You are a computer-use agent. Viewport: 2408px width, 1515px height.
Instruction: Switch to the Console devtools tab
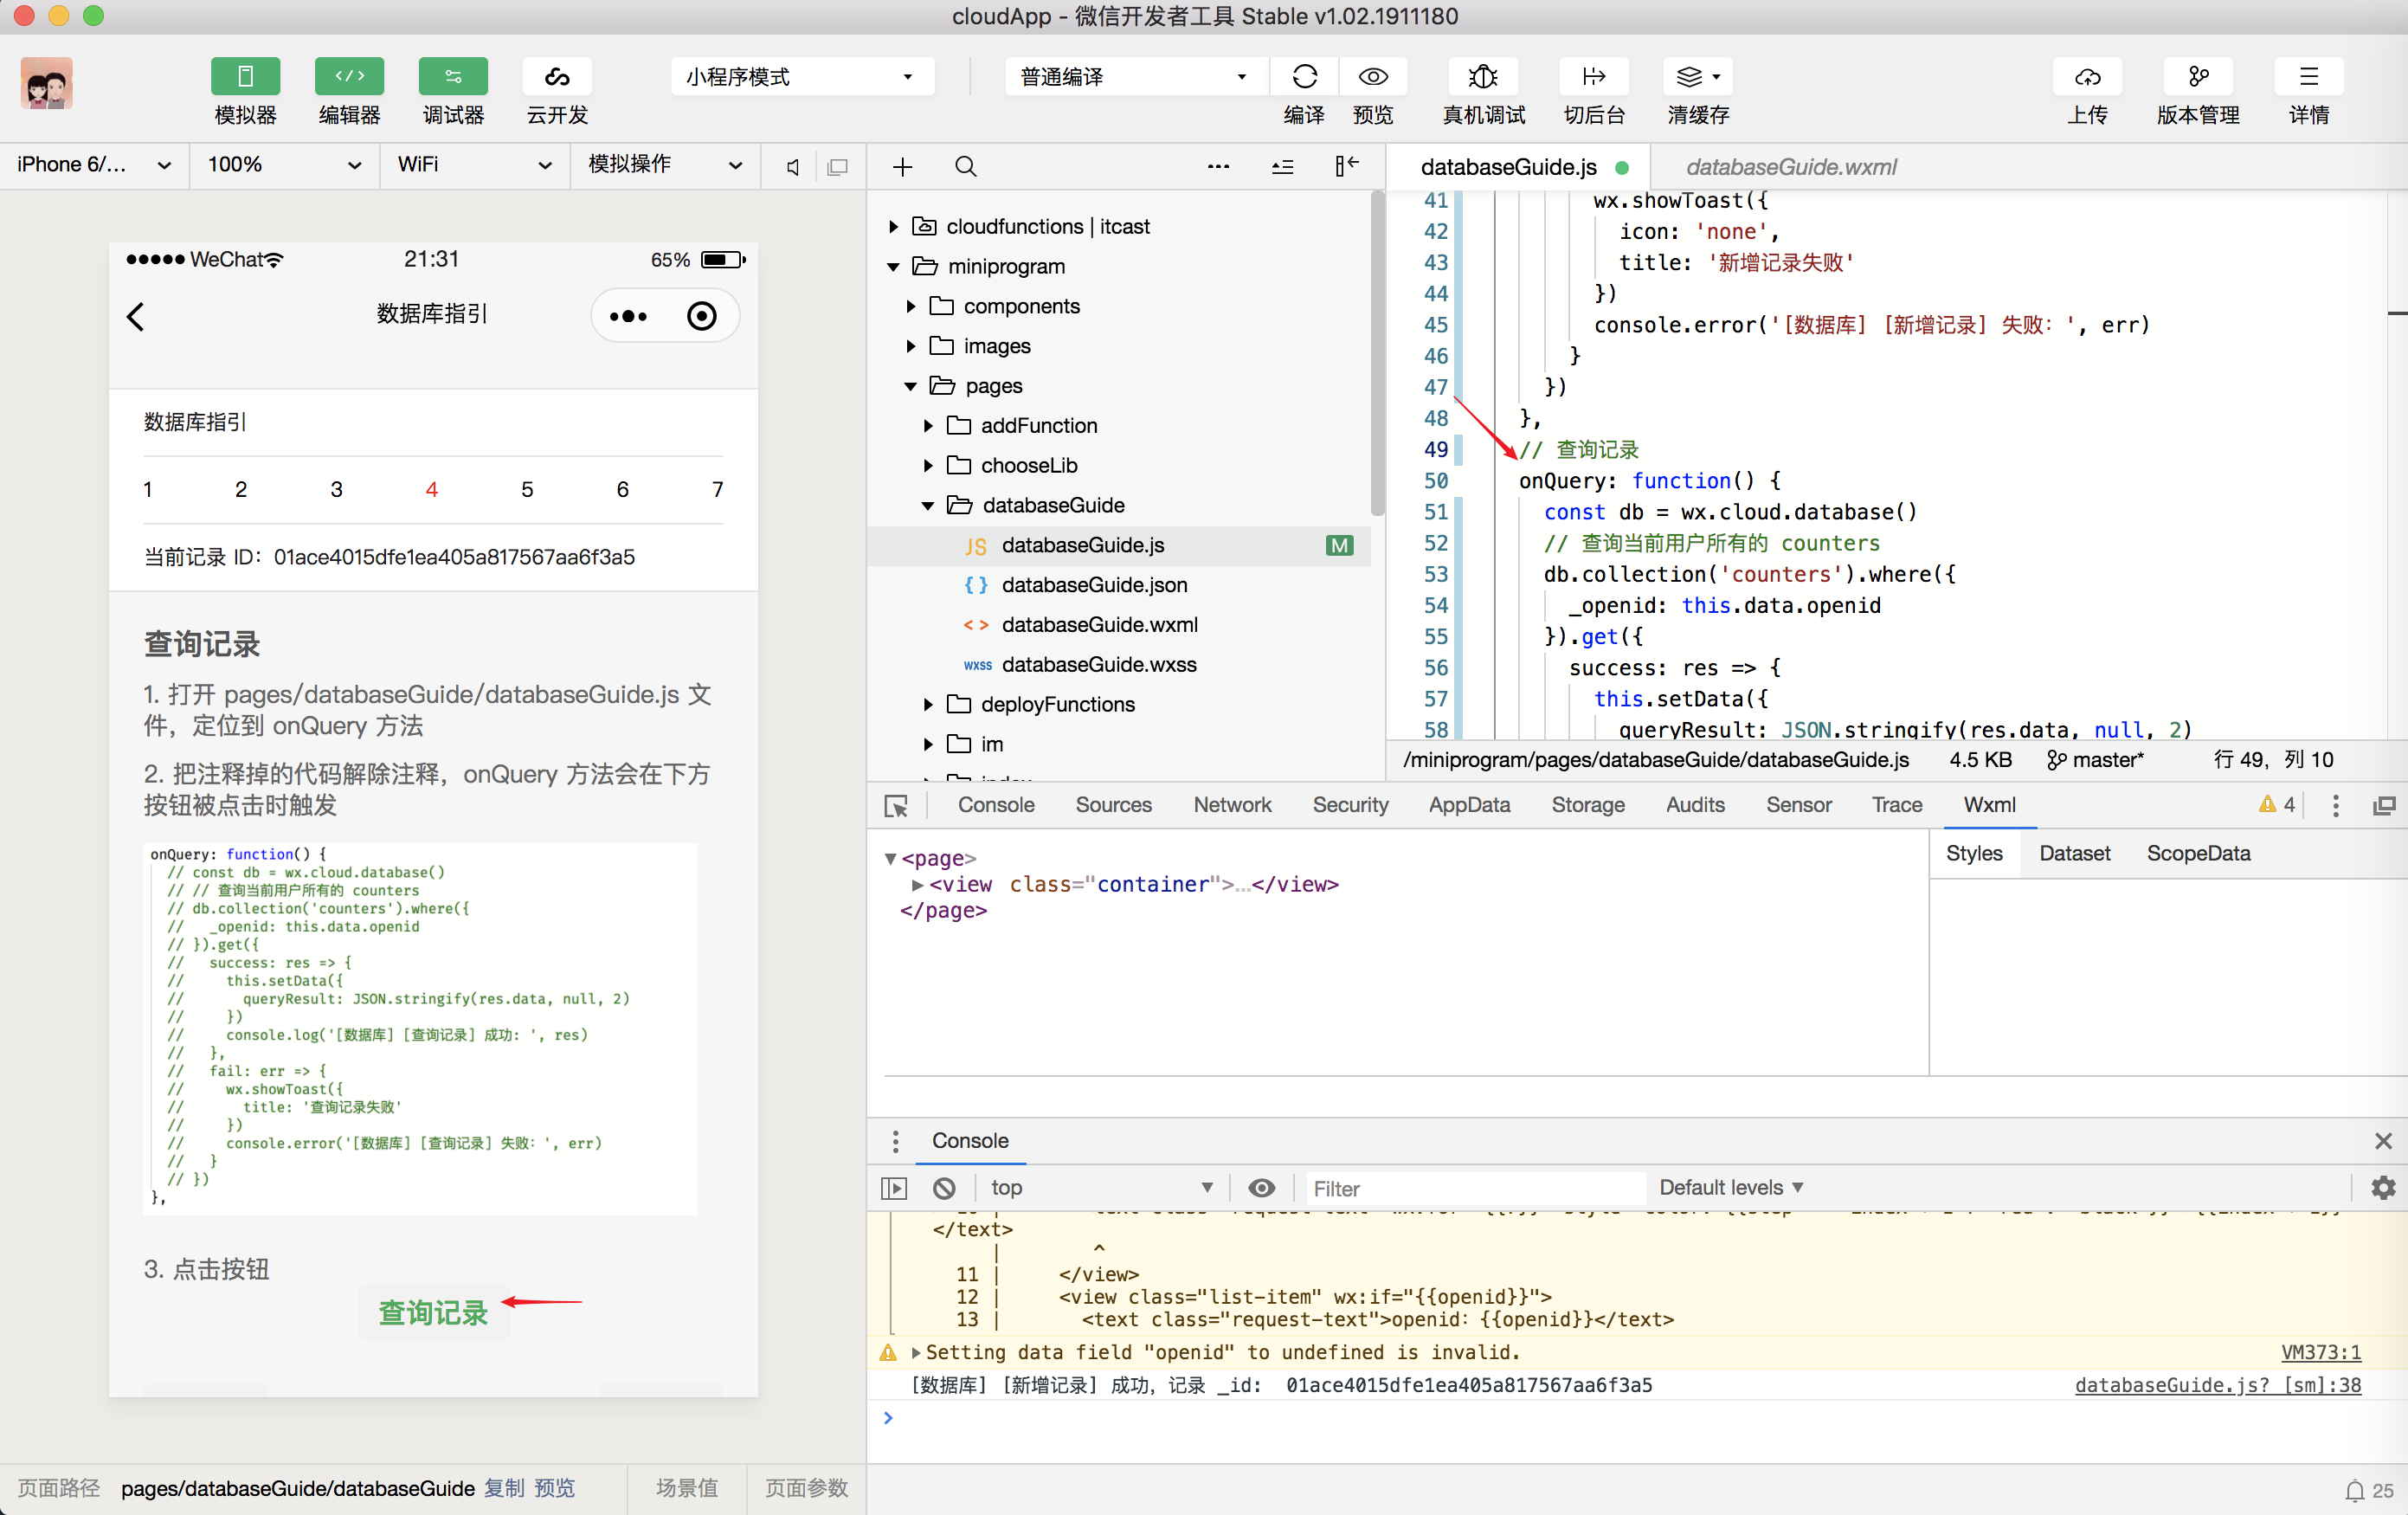[995, 805]
